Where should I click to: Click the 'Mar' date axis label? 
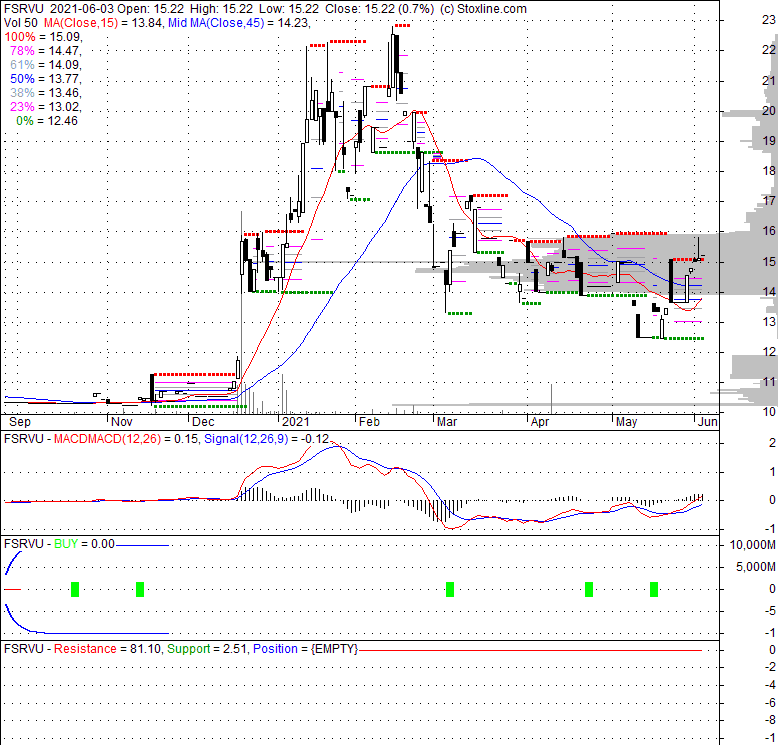coord(447,422)
